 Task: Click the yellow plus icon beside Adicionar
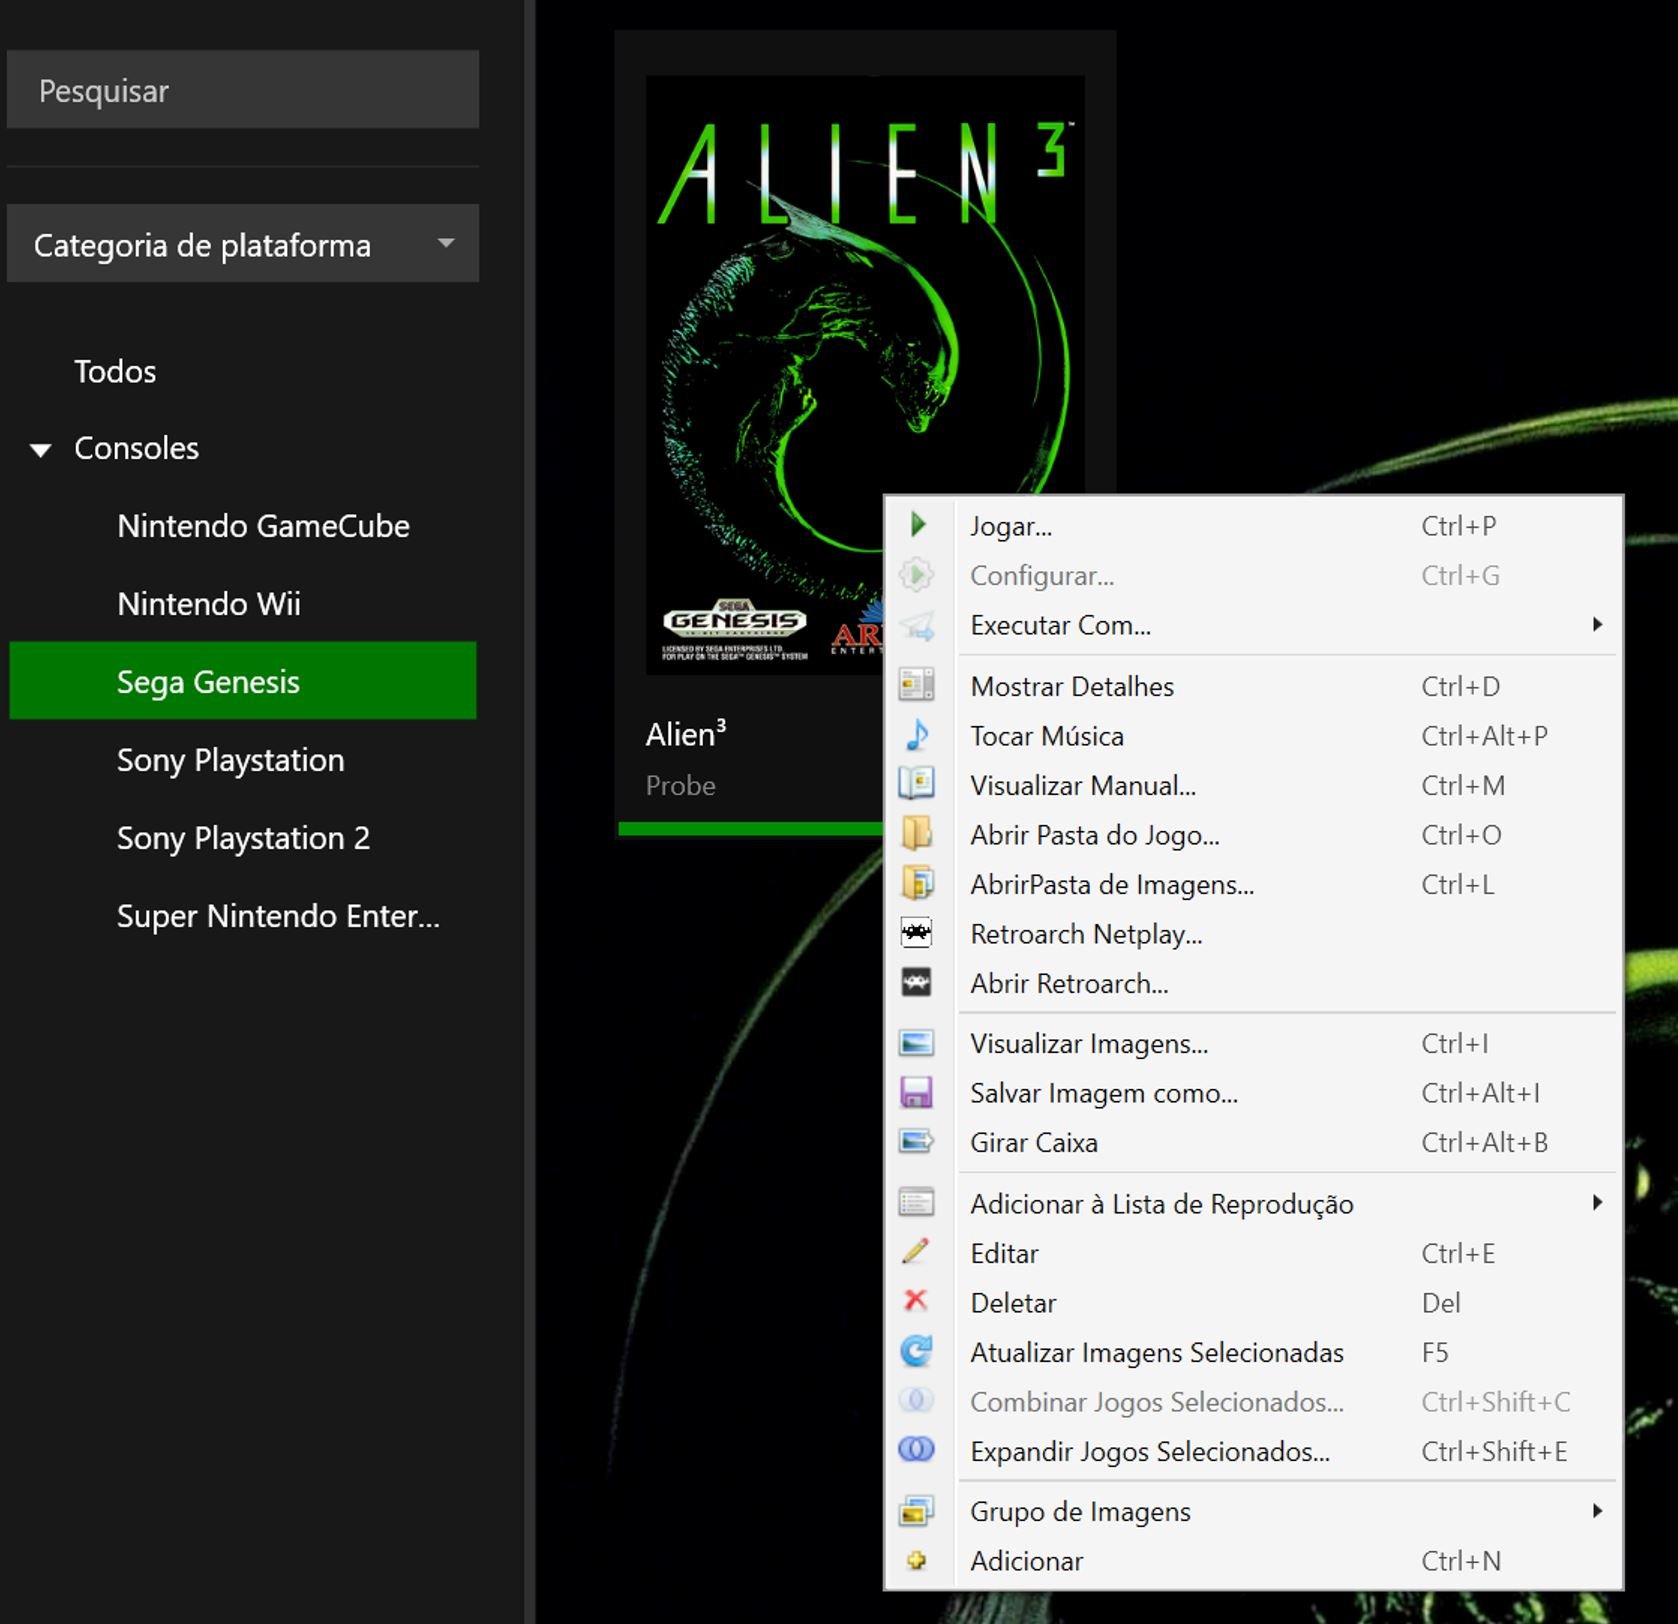916,1560
